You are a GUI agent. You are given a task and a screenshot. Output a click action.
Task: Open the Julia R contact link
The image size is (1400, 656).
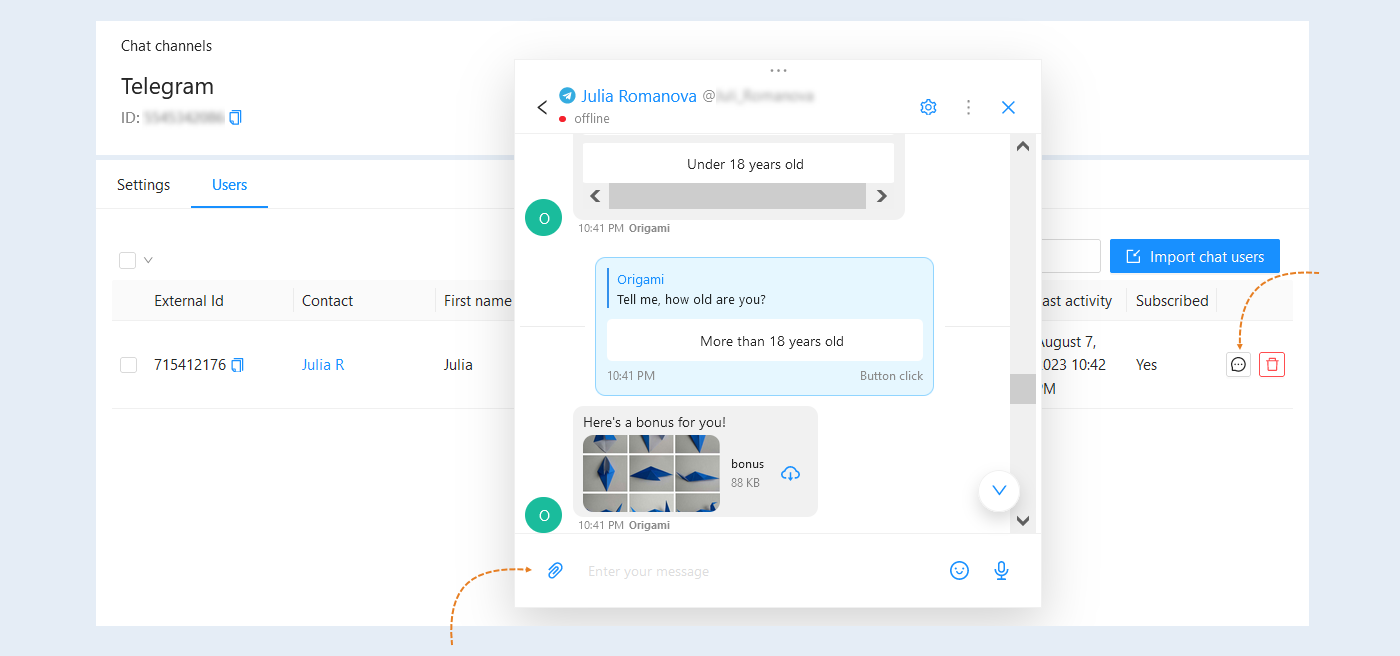coord(323,365)
